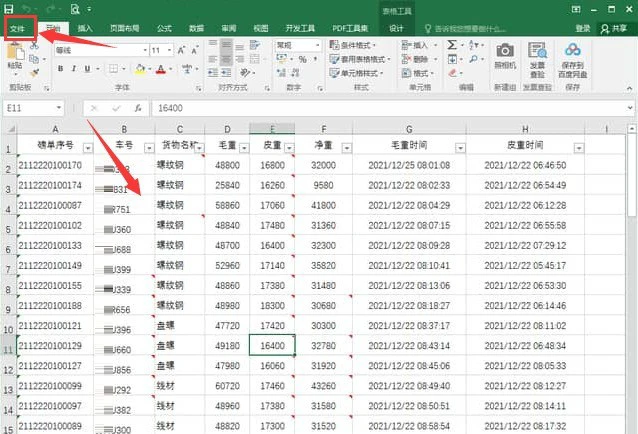Switch to the 公式 (Formulas) tab
The height and width of the screenshot is (434, 638).
[x=164, y=28]
